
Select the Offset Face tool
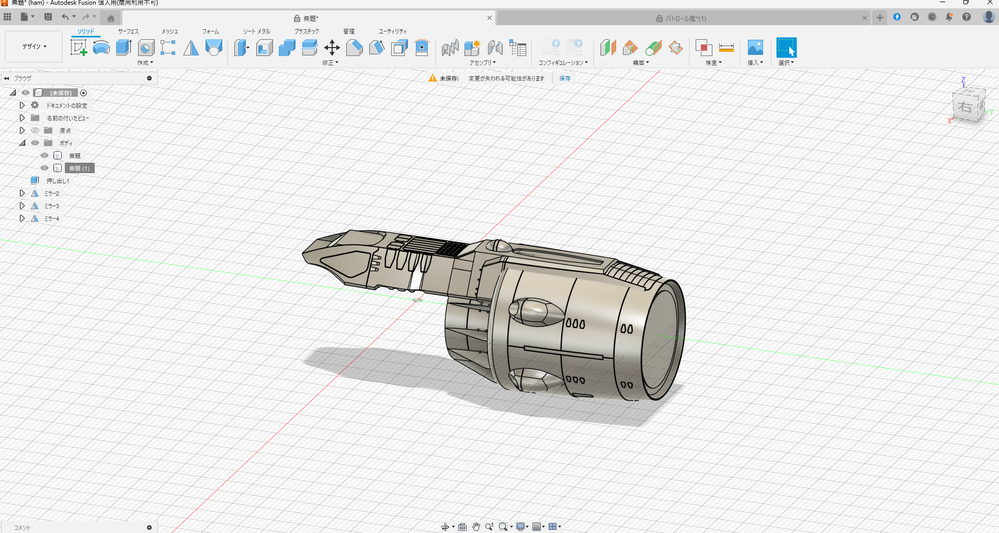coord(310,48)
